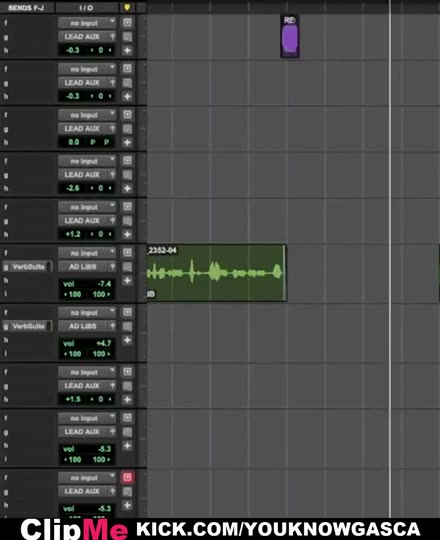Screen dimensions: 440x540
Task: Click the yellow shield icon in the header
Action: [x=127, y=7]
